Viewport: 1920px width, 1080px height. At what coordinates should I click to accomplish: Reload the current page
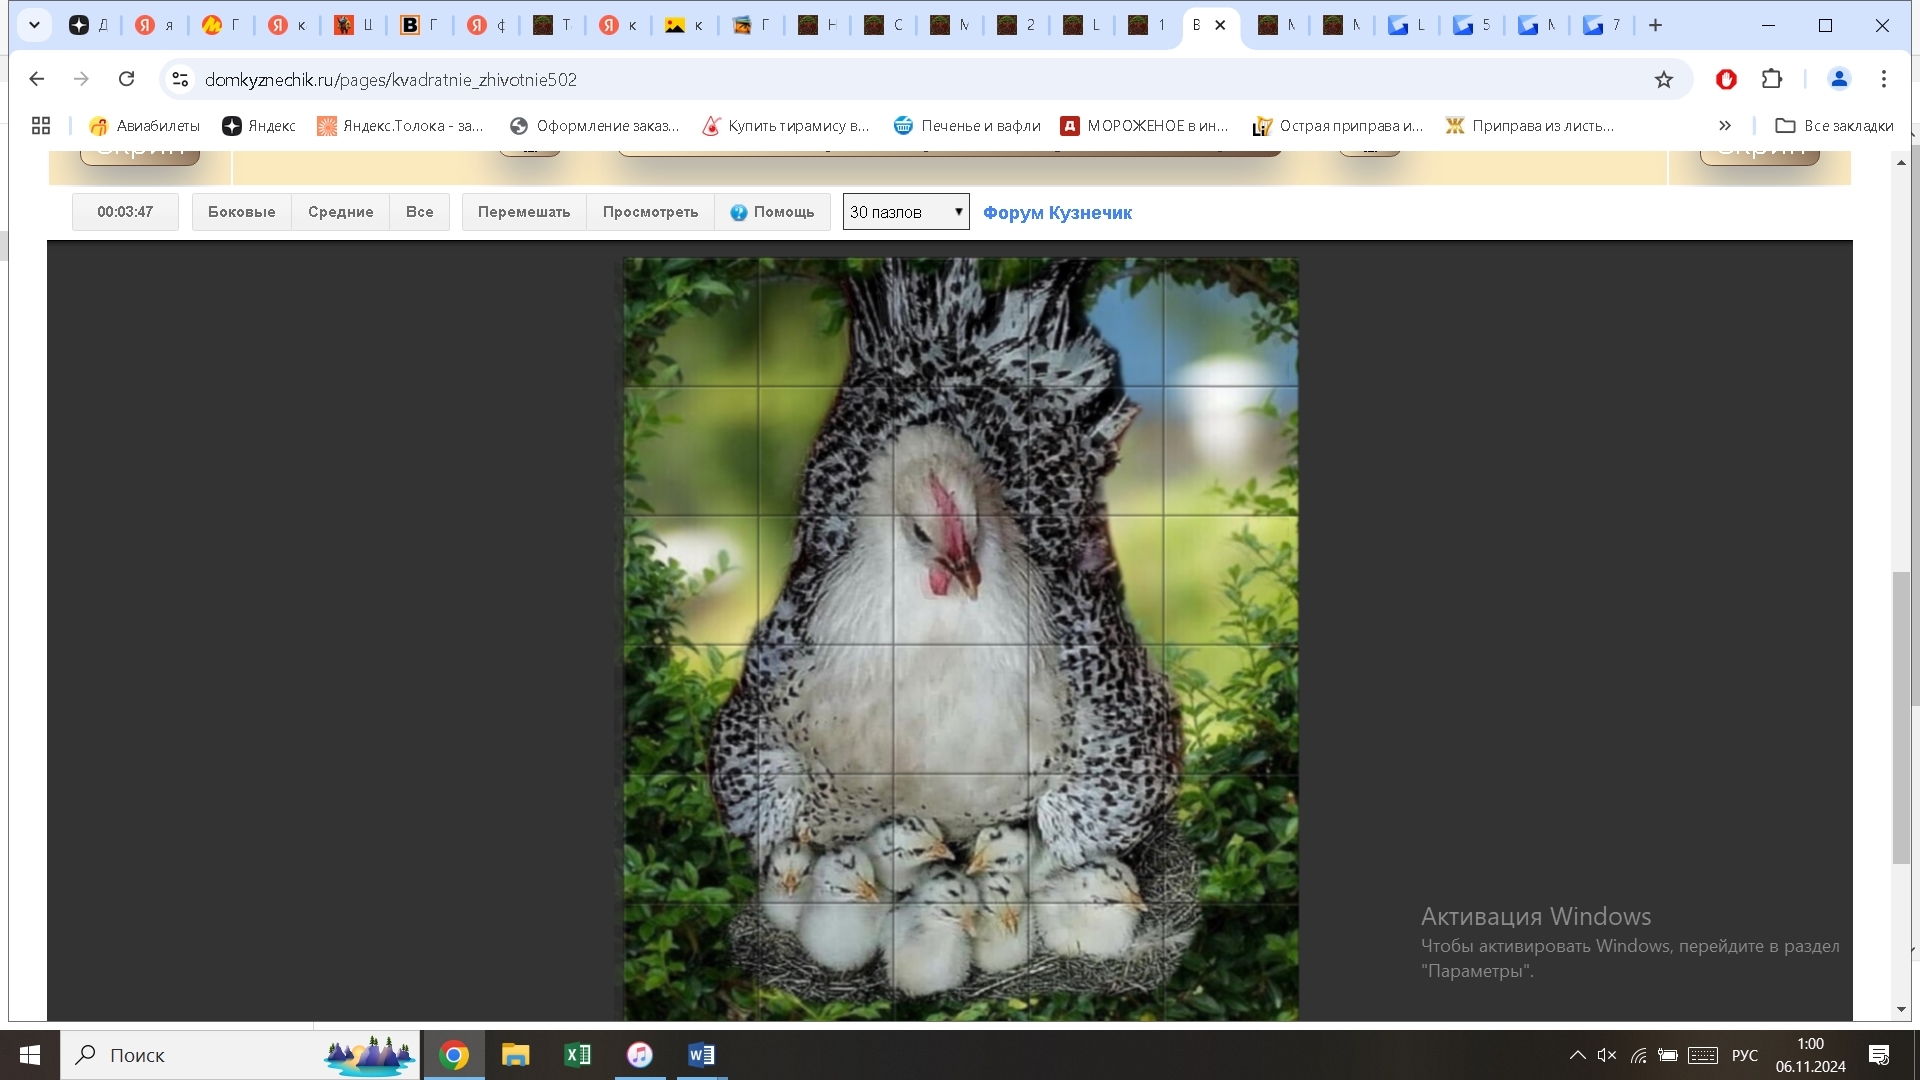126,79
